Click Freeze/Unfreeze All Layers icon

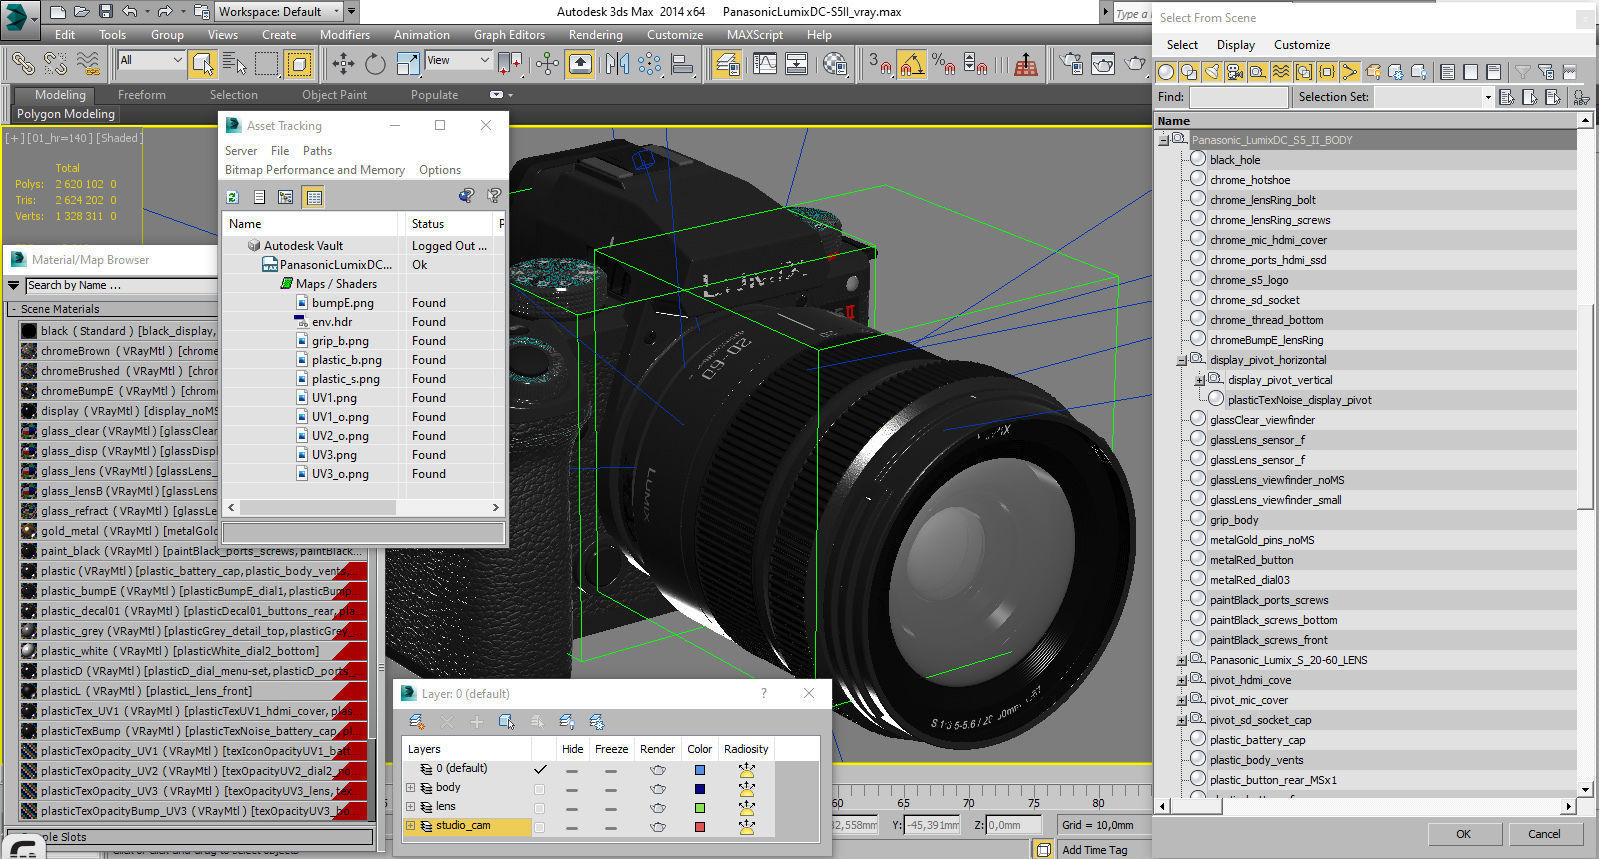[597, 722]
